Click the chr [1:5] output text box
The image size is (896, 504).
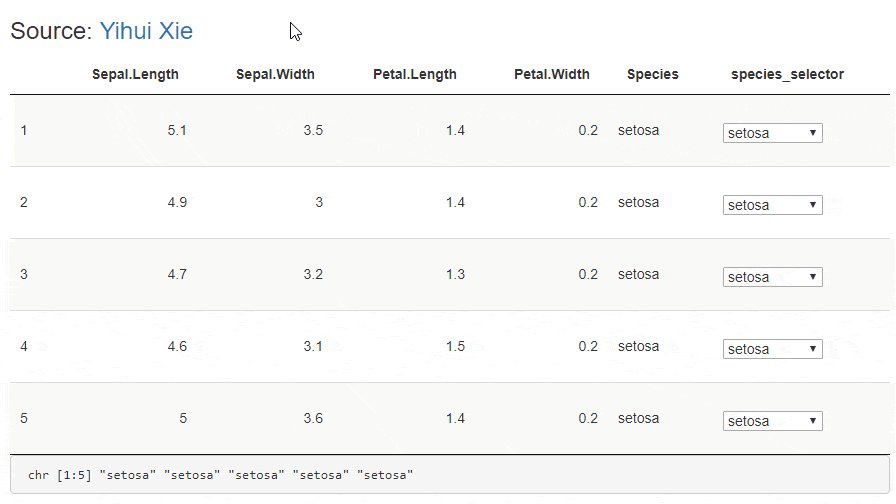[448, 474]
